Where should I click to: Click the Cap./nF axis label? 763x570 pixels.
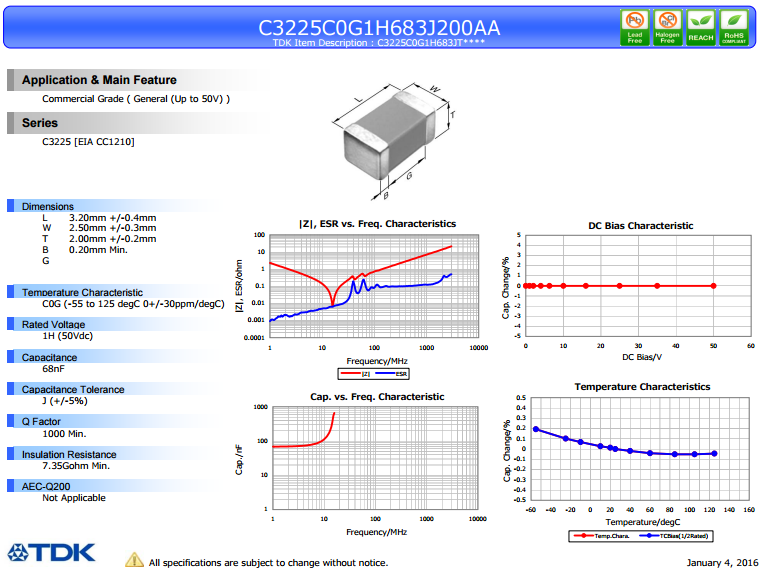239,460
